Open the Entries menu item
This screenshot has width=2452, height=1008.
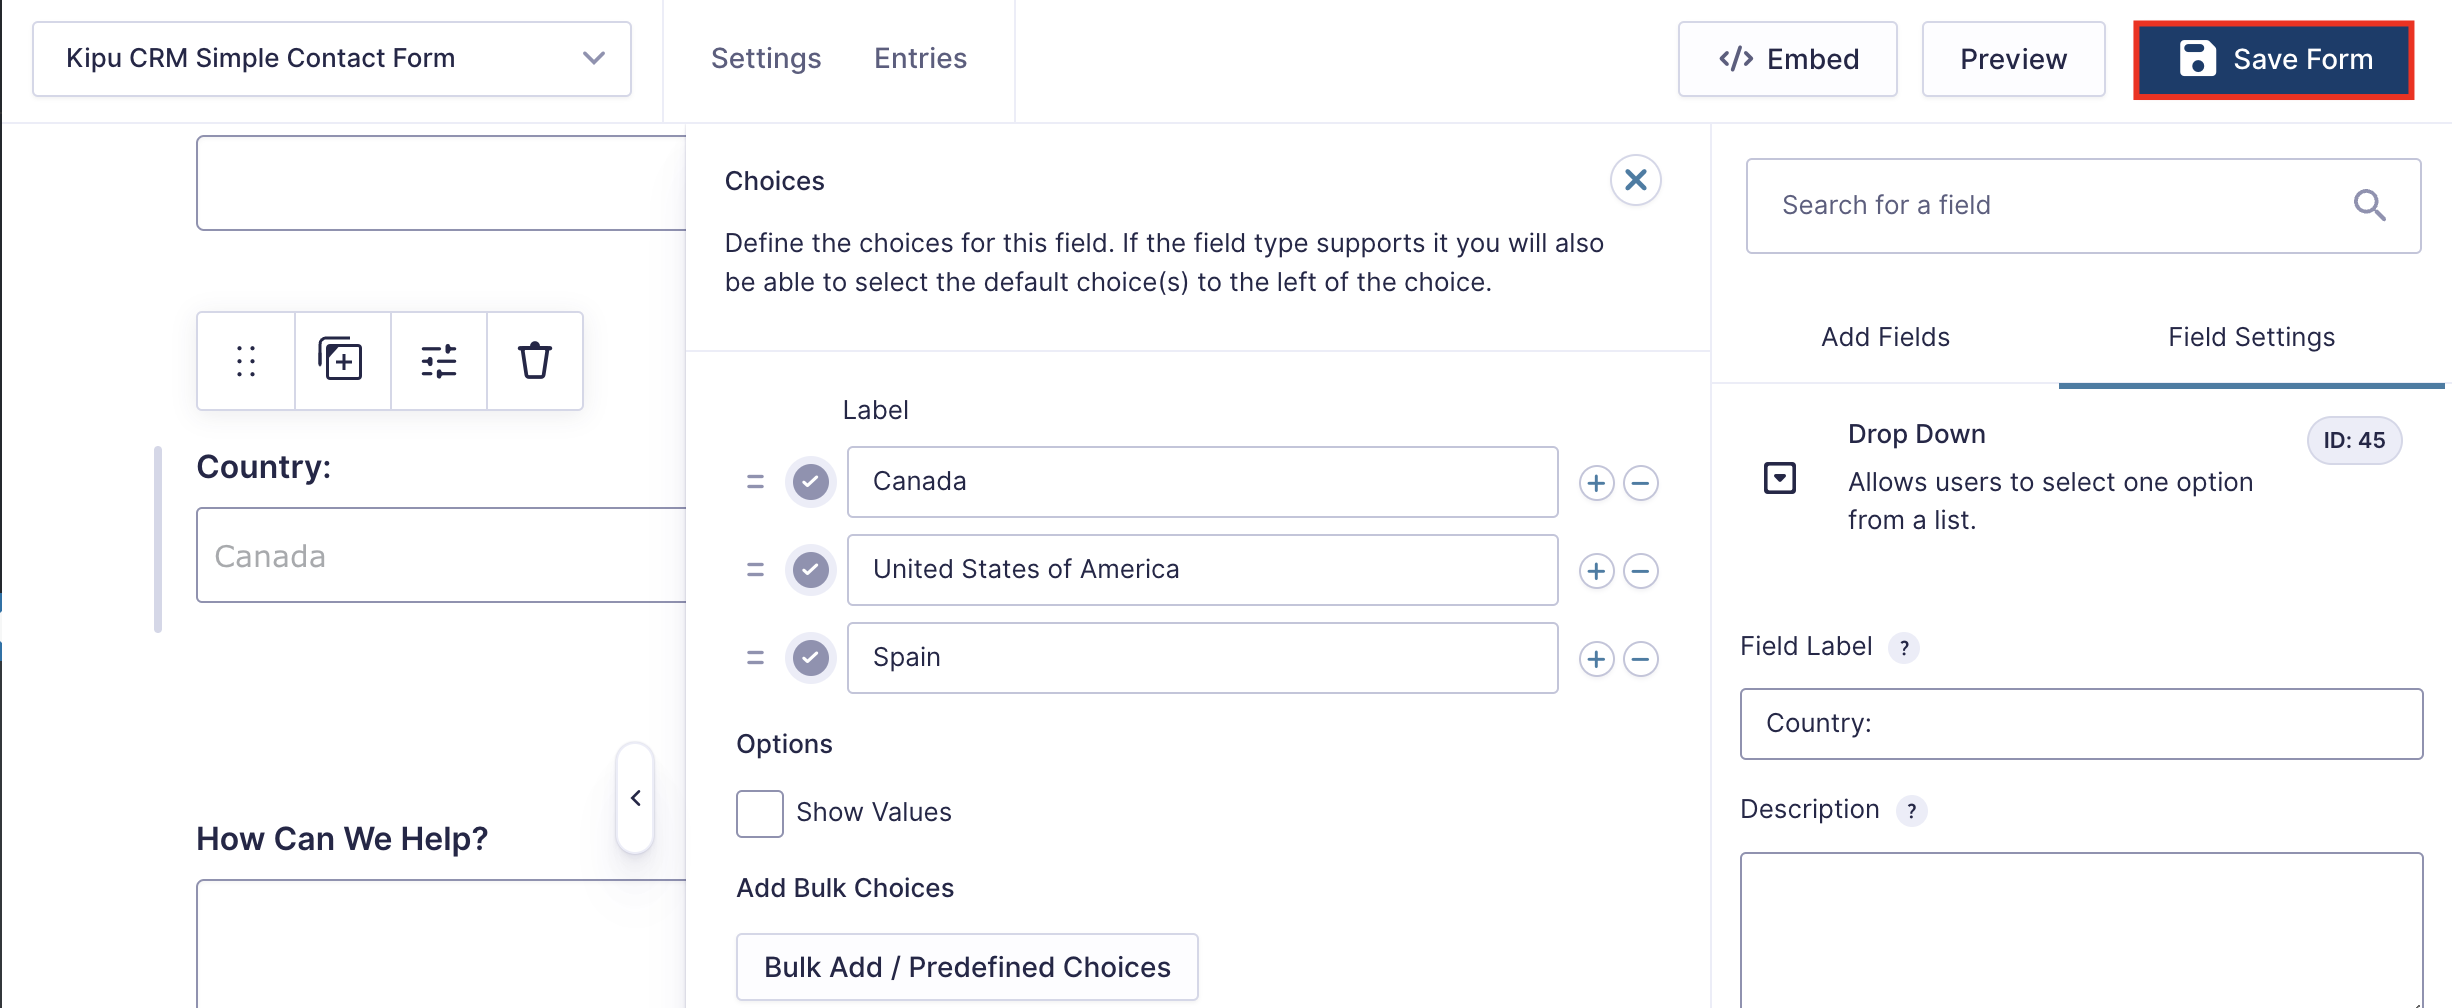[920, 59]
